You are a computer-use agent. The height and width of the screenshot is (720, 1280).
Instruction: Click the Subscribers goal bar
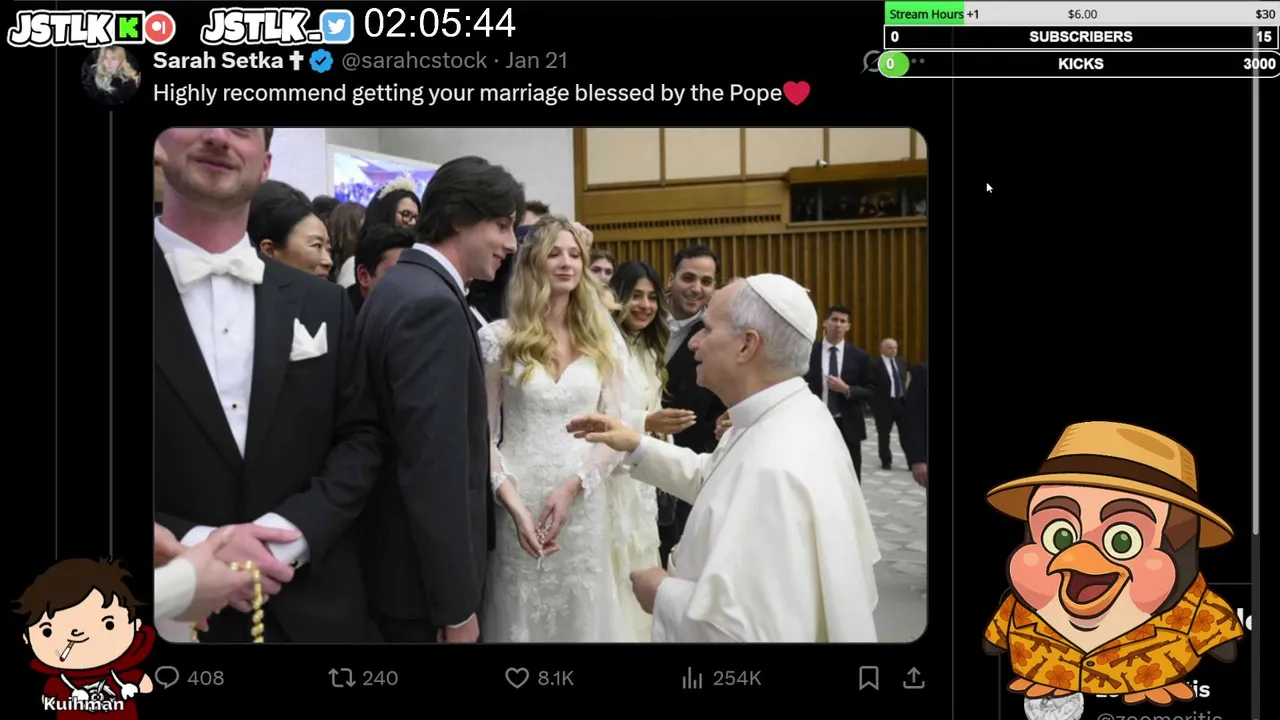(x=1080, y=37)
